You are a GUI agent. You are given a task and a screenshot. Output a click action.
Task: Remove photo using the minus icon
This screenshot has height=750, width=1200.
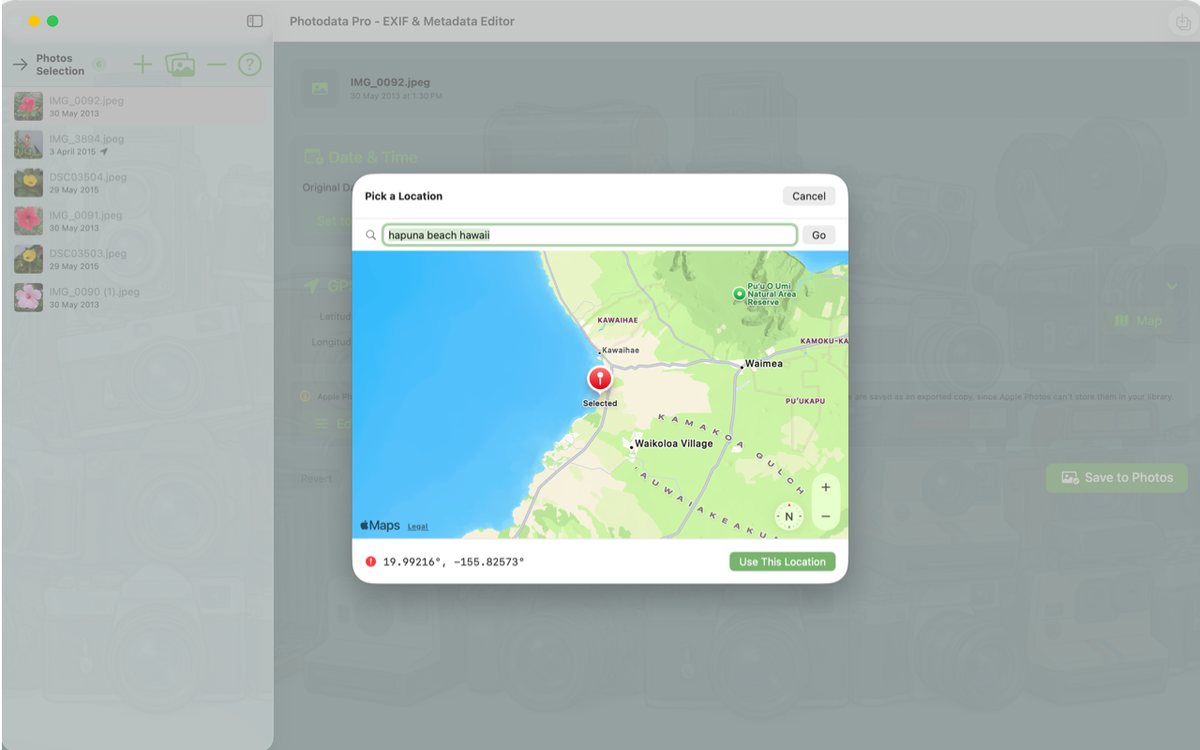(217, 65)
